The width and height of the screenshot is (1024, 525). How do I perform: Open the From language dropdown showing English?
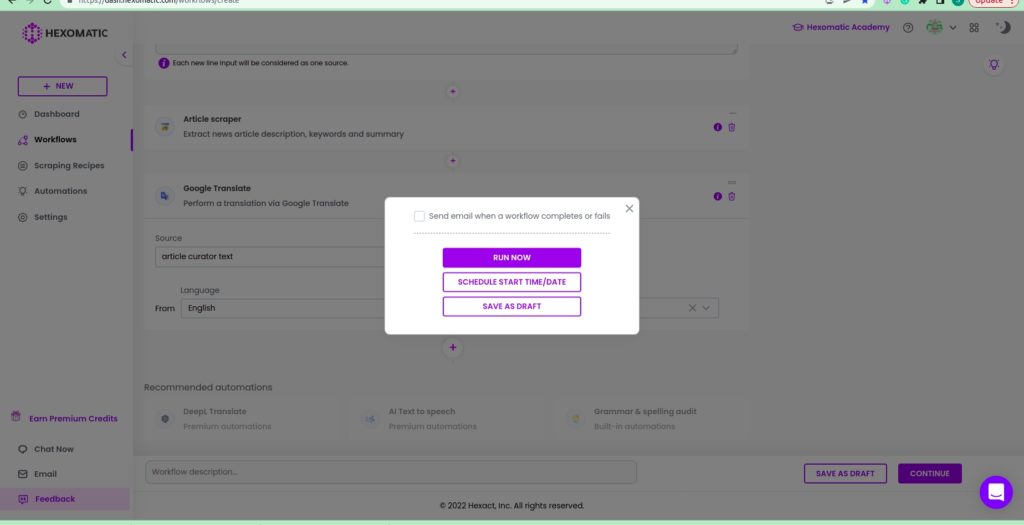pyautogui.click(x=283, y=308)
